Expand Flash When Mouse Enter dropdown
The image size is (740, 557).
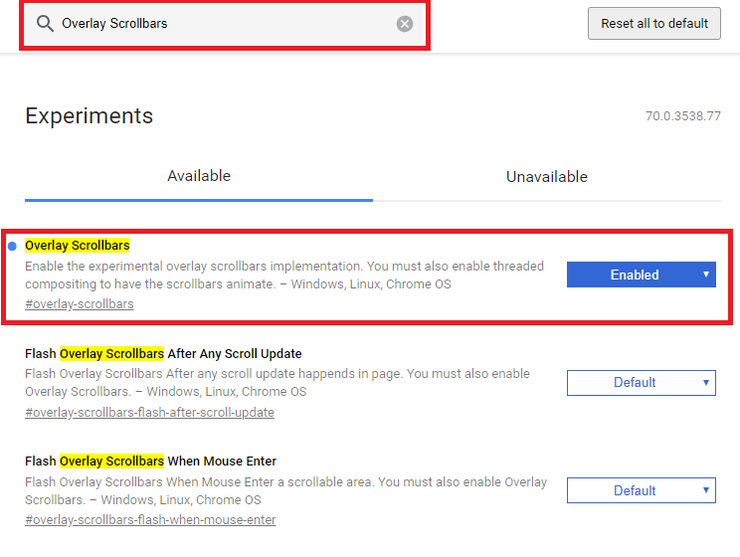[x=641, y=491]
